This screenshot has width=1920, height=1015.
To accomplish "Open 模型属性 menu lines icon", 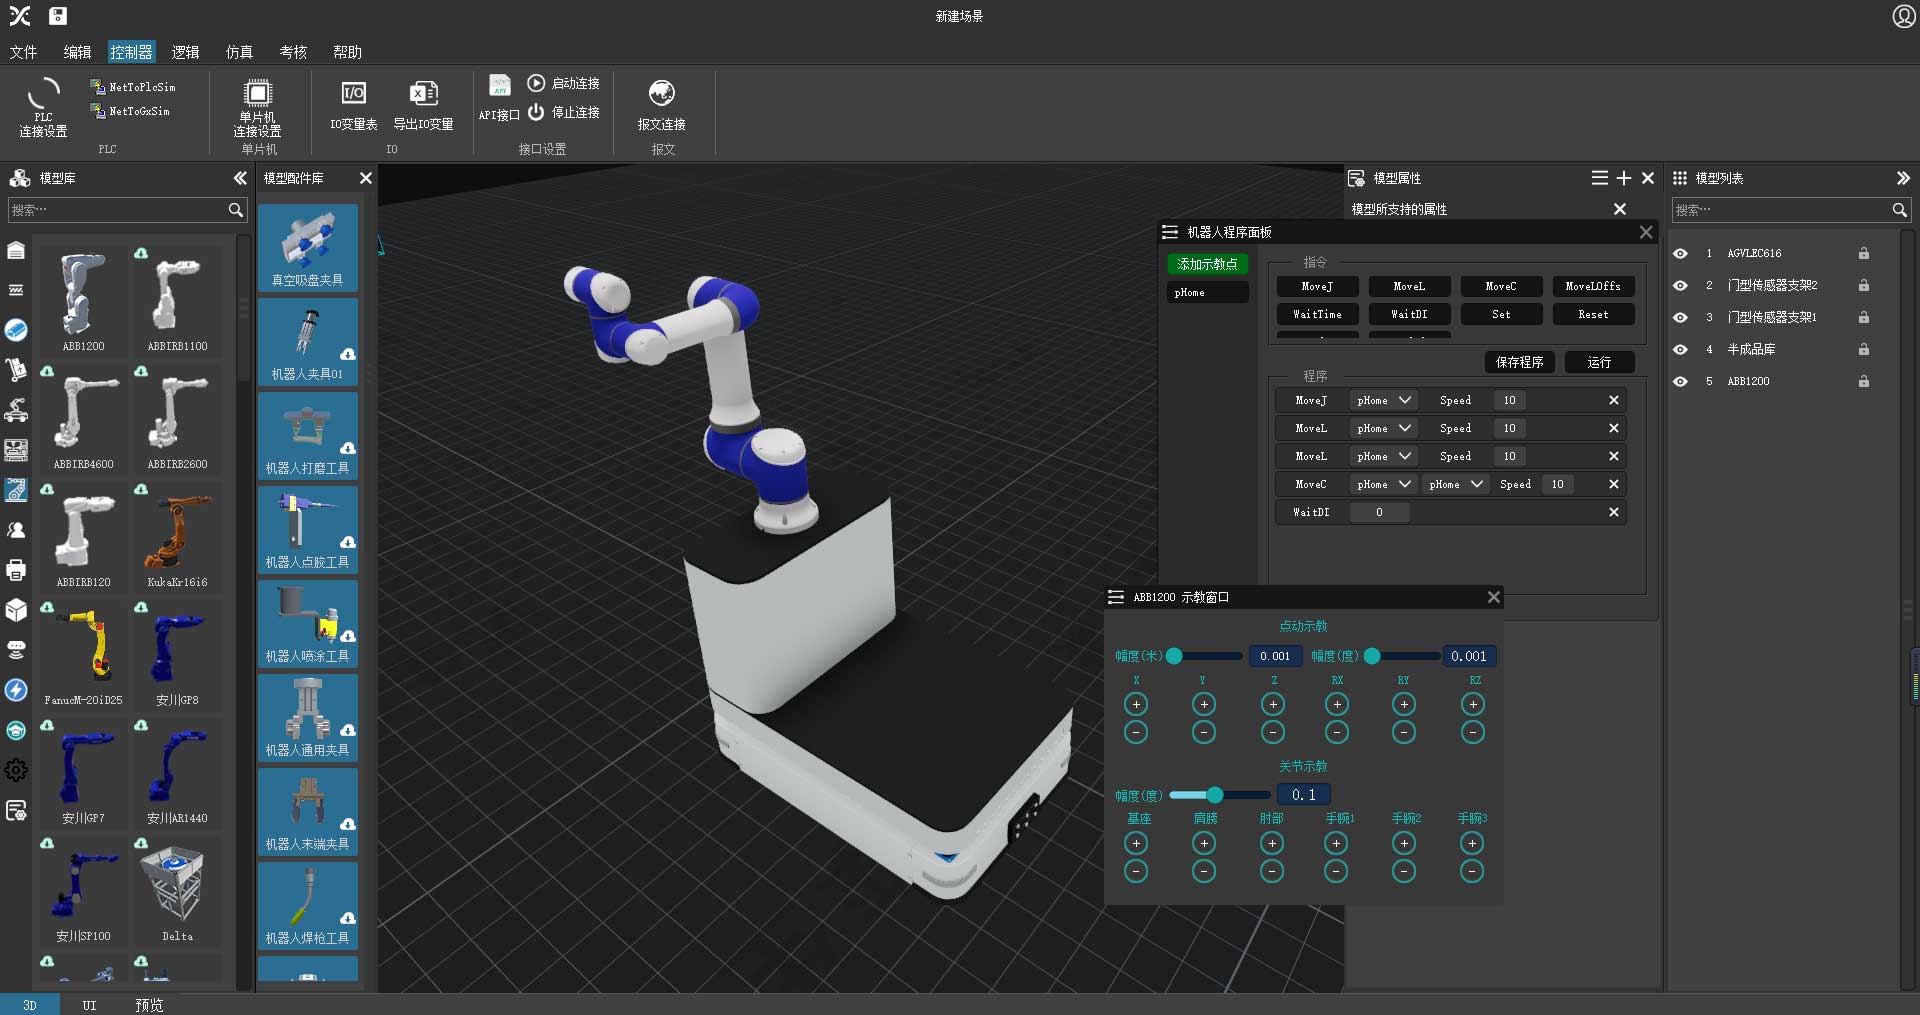I will (1600, 178).
